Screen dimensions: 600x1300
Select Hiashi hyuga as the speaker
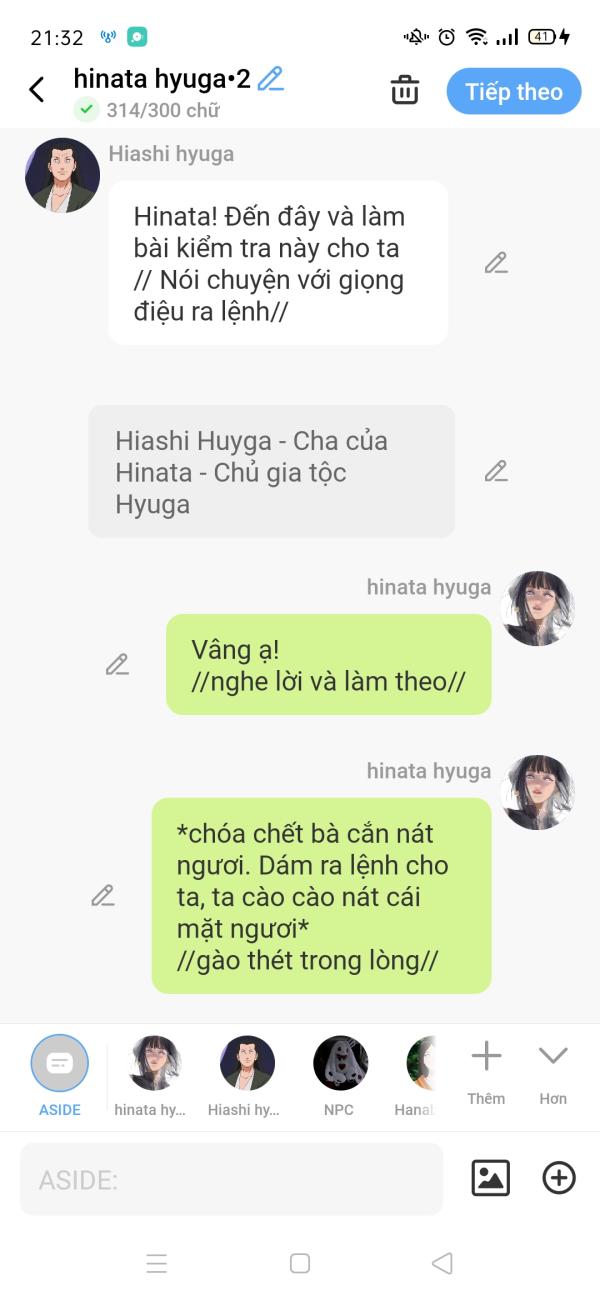pos(245,1076)
